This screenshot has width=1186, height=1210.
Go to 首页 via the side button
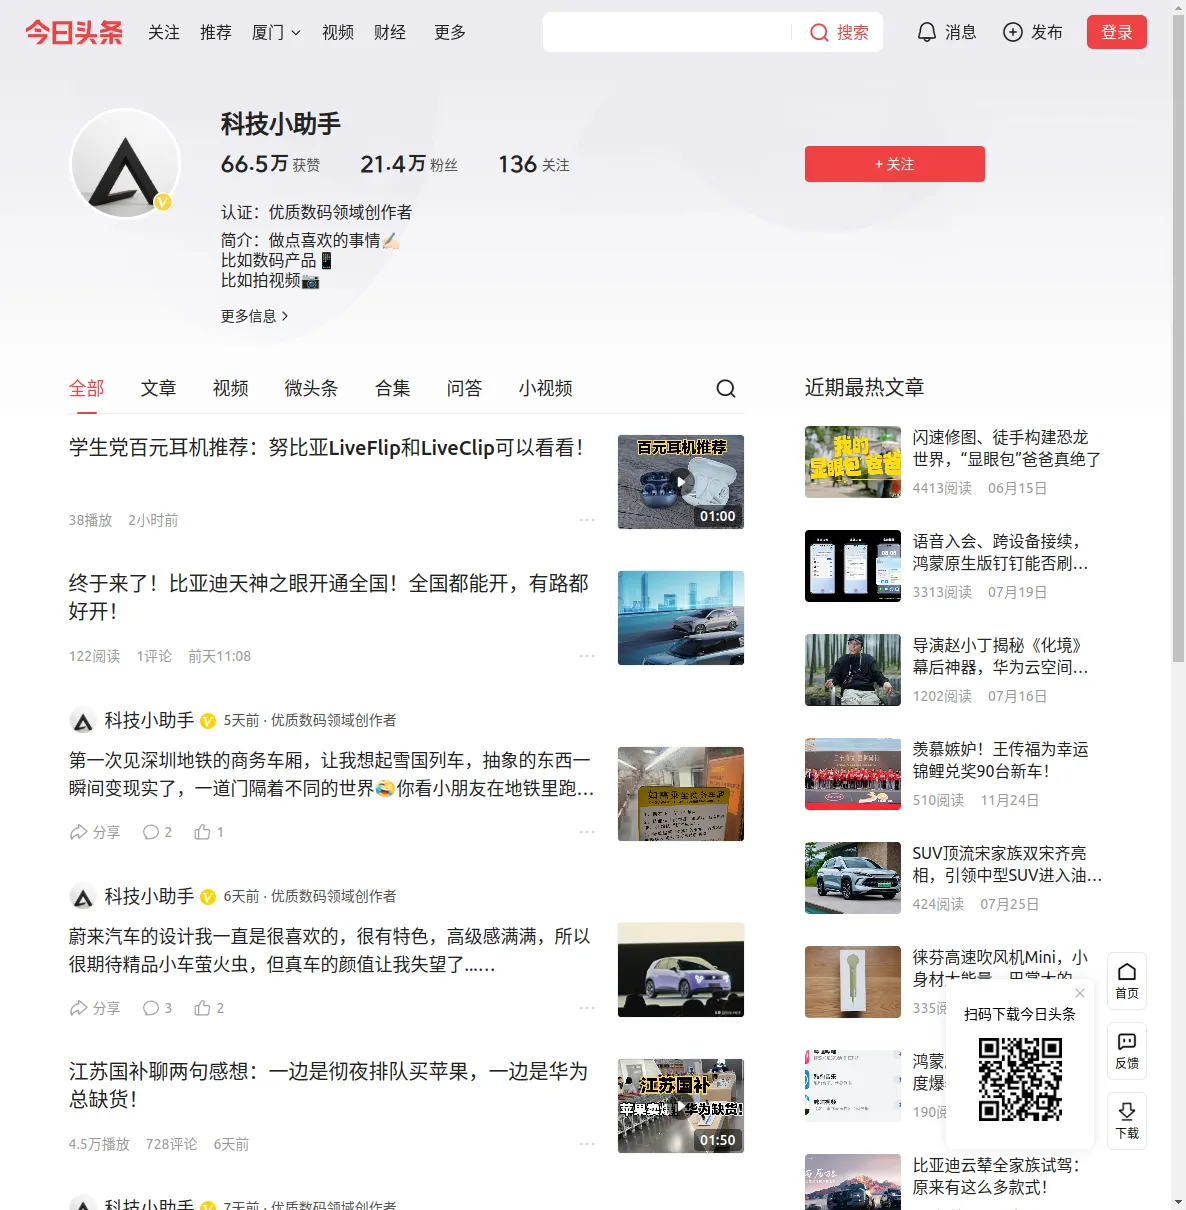click(x=1127, y=981)
